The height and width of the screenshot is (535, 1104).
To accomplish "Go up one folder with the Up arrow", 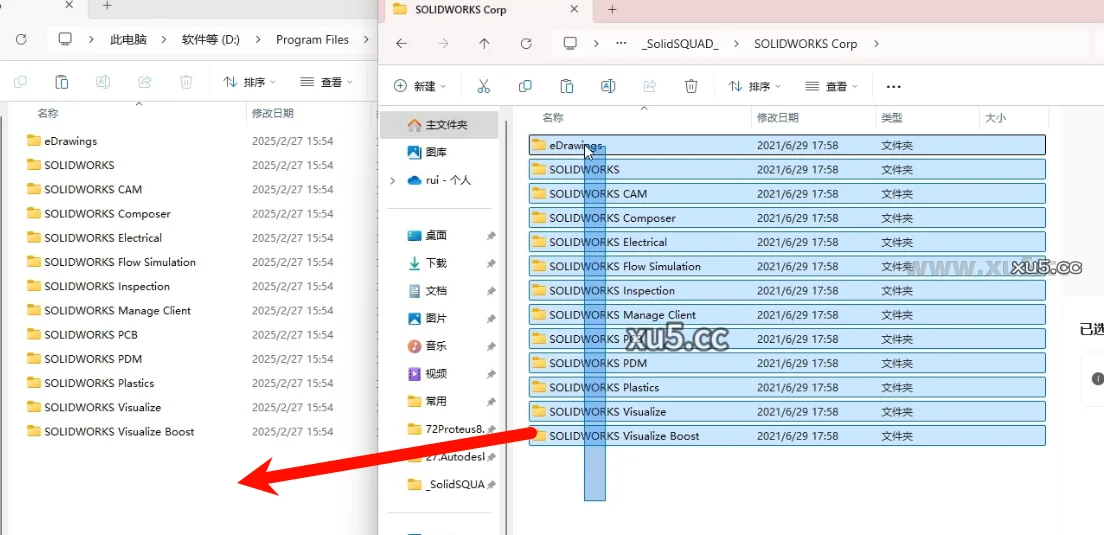I will [x=484, y=44].
